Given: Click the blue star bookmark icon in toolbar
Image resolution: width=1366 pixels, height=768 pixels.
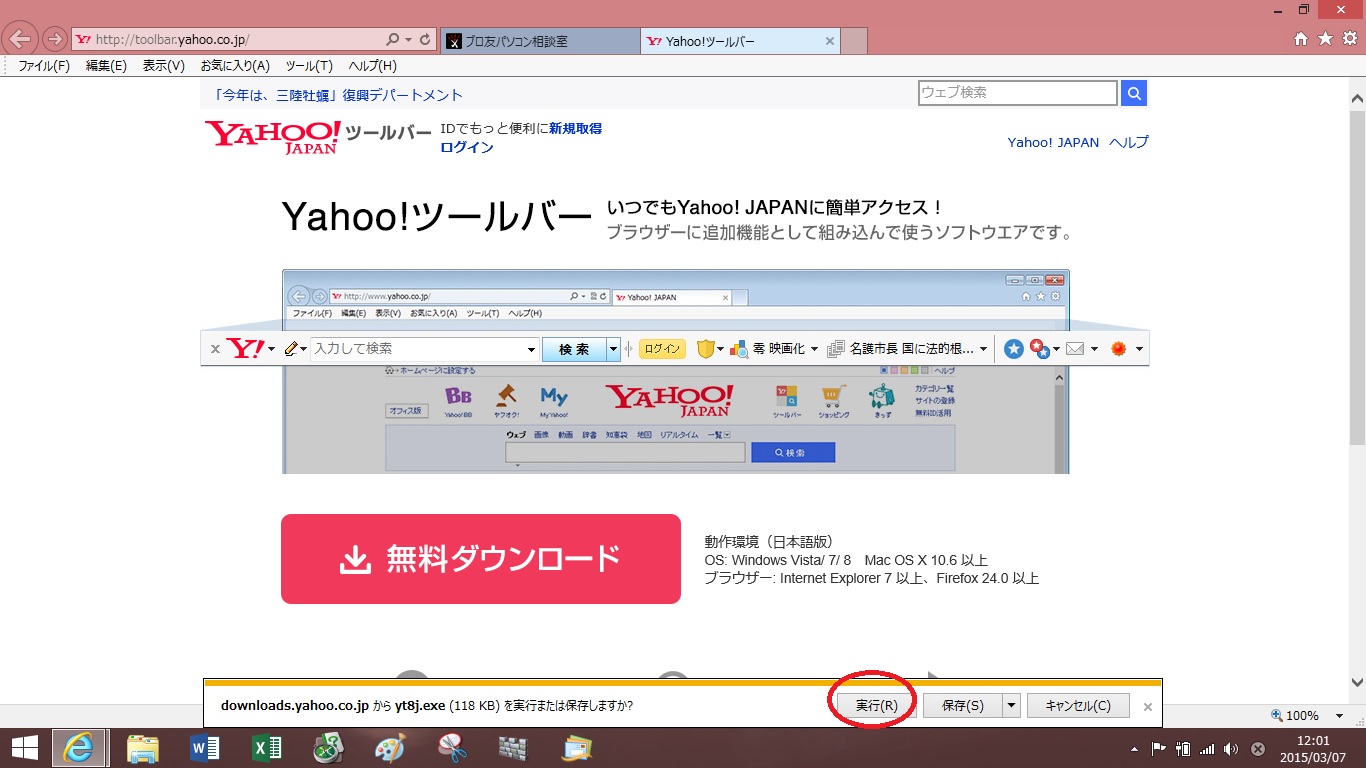Looking at the screenshot, I should click(1014, 349).
